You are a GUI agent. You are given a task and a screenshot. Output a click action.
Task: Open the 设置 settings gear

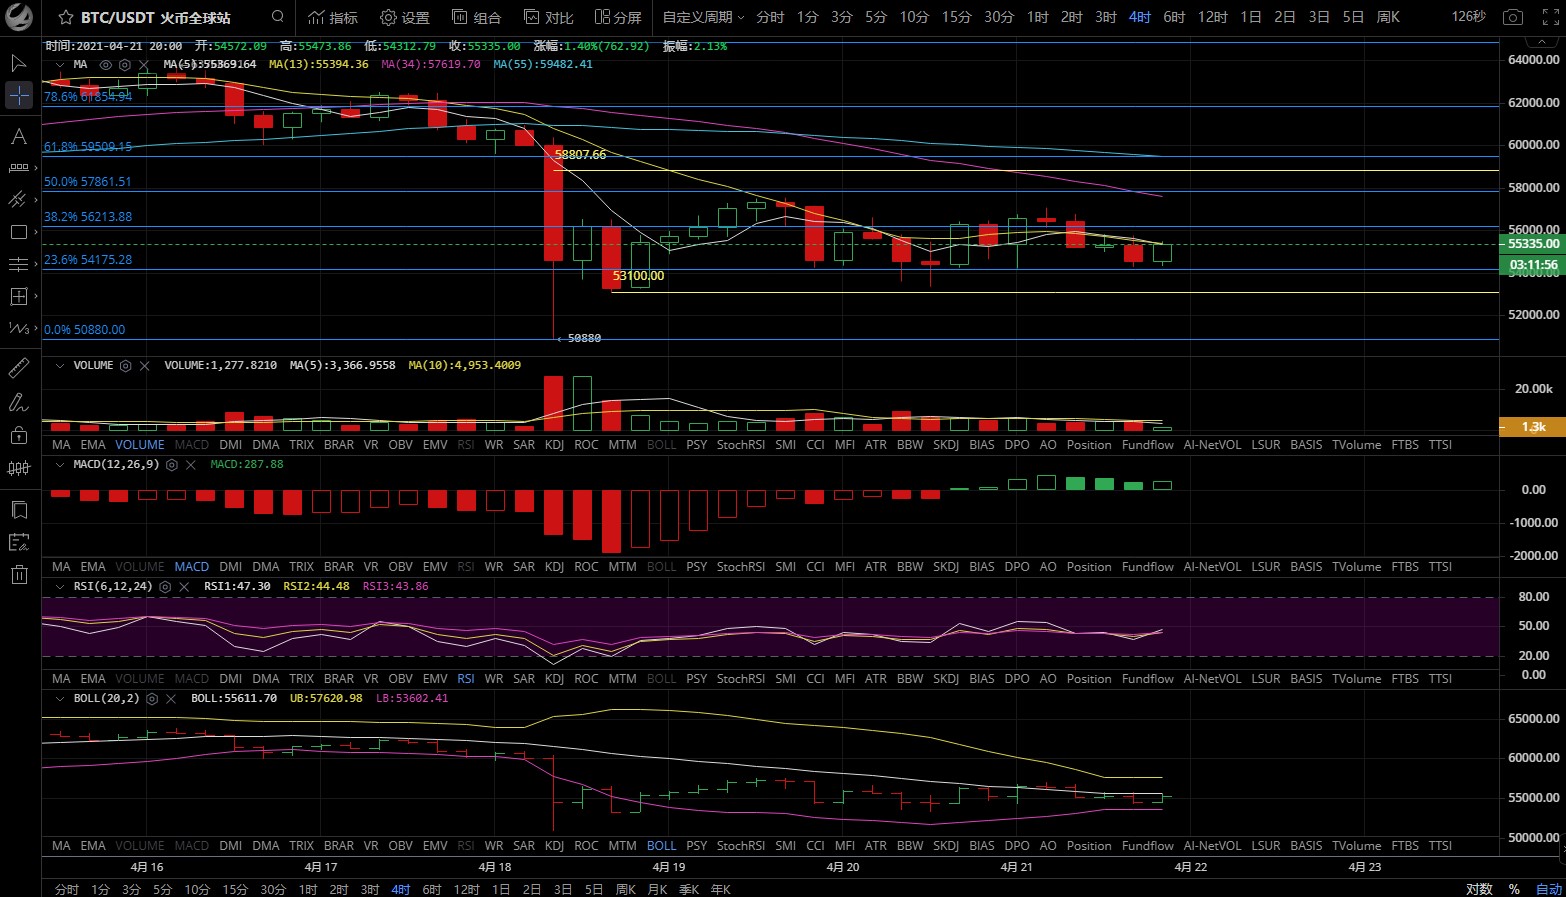(405, 17)
